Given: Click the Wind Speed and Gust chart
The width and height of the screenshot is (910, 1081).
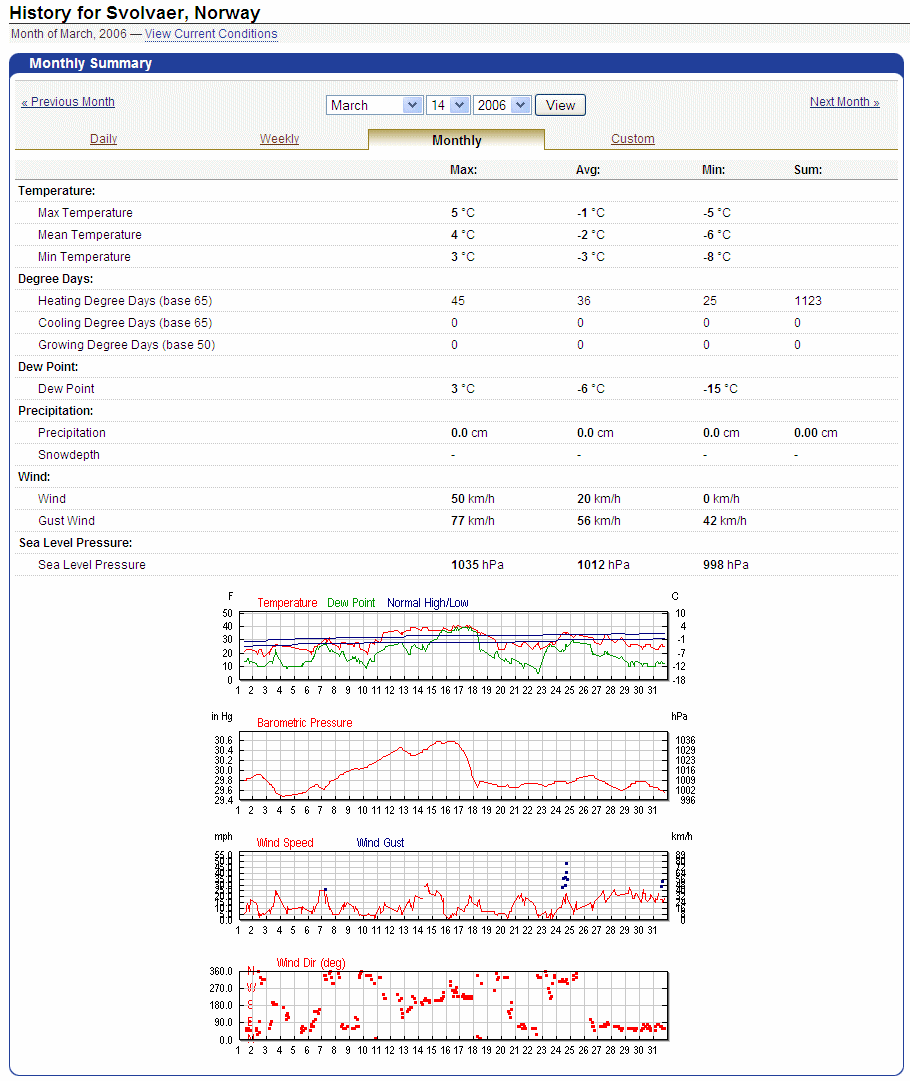Looking at the screenshot, I should (453, 885).
